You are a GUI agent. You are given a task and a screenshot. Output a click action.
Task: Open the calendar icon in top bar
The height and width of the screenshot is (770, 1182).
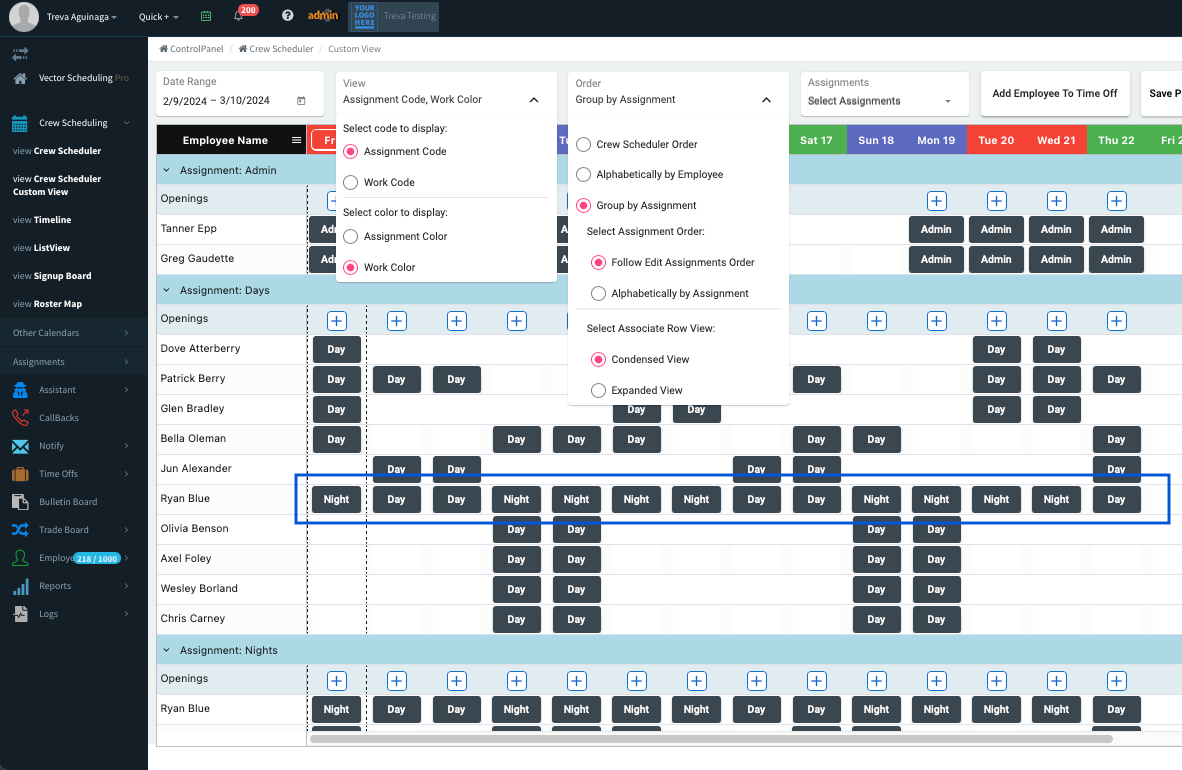[206, 16]
